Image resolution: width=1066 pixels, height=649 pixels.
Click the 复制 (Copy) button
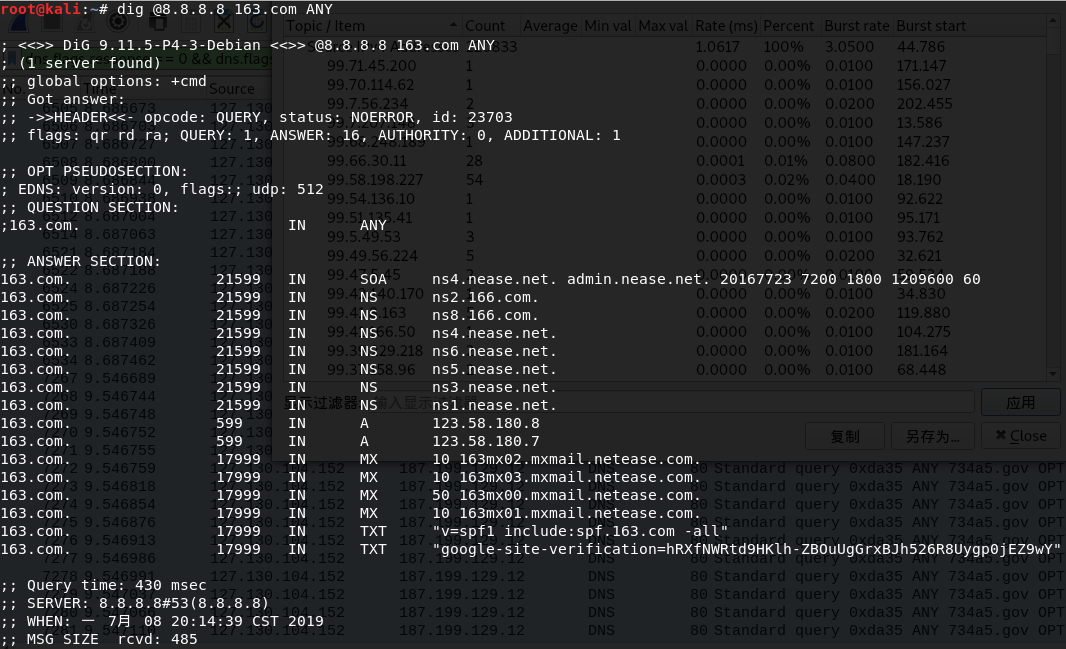coord(845,436)
